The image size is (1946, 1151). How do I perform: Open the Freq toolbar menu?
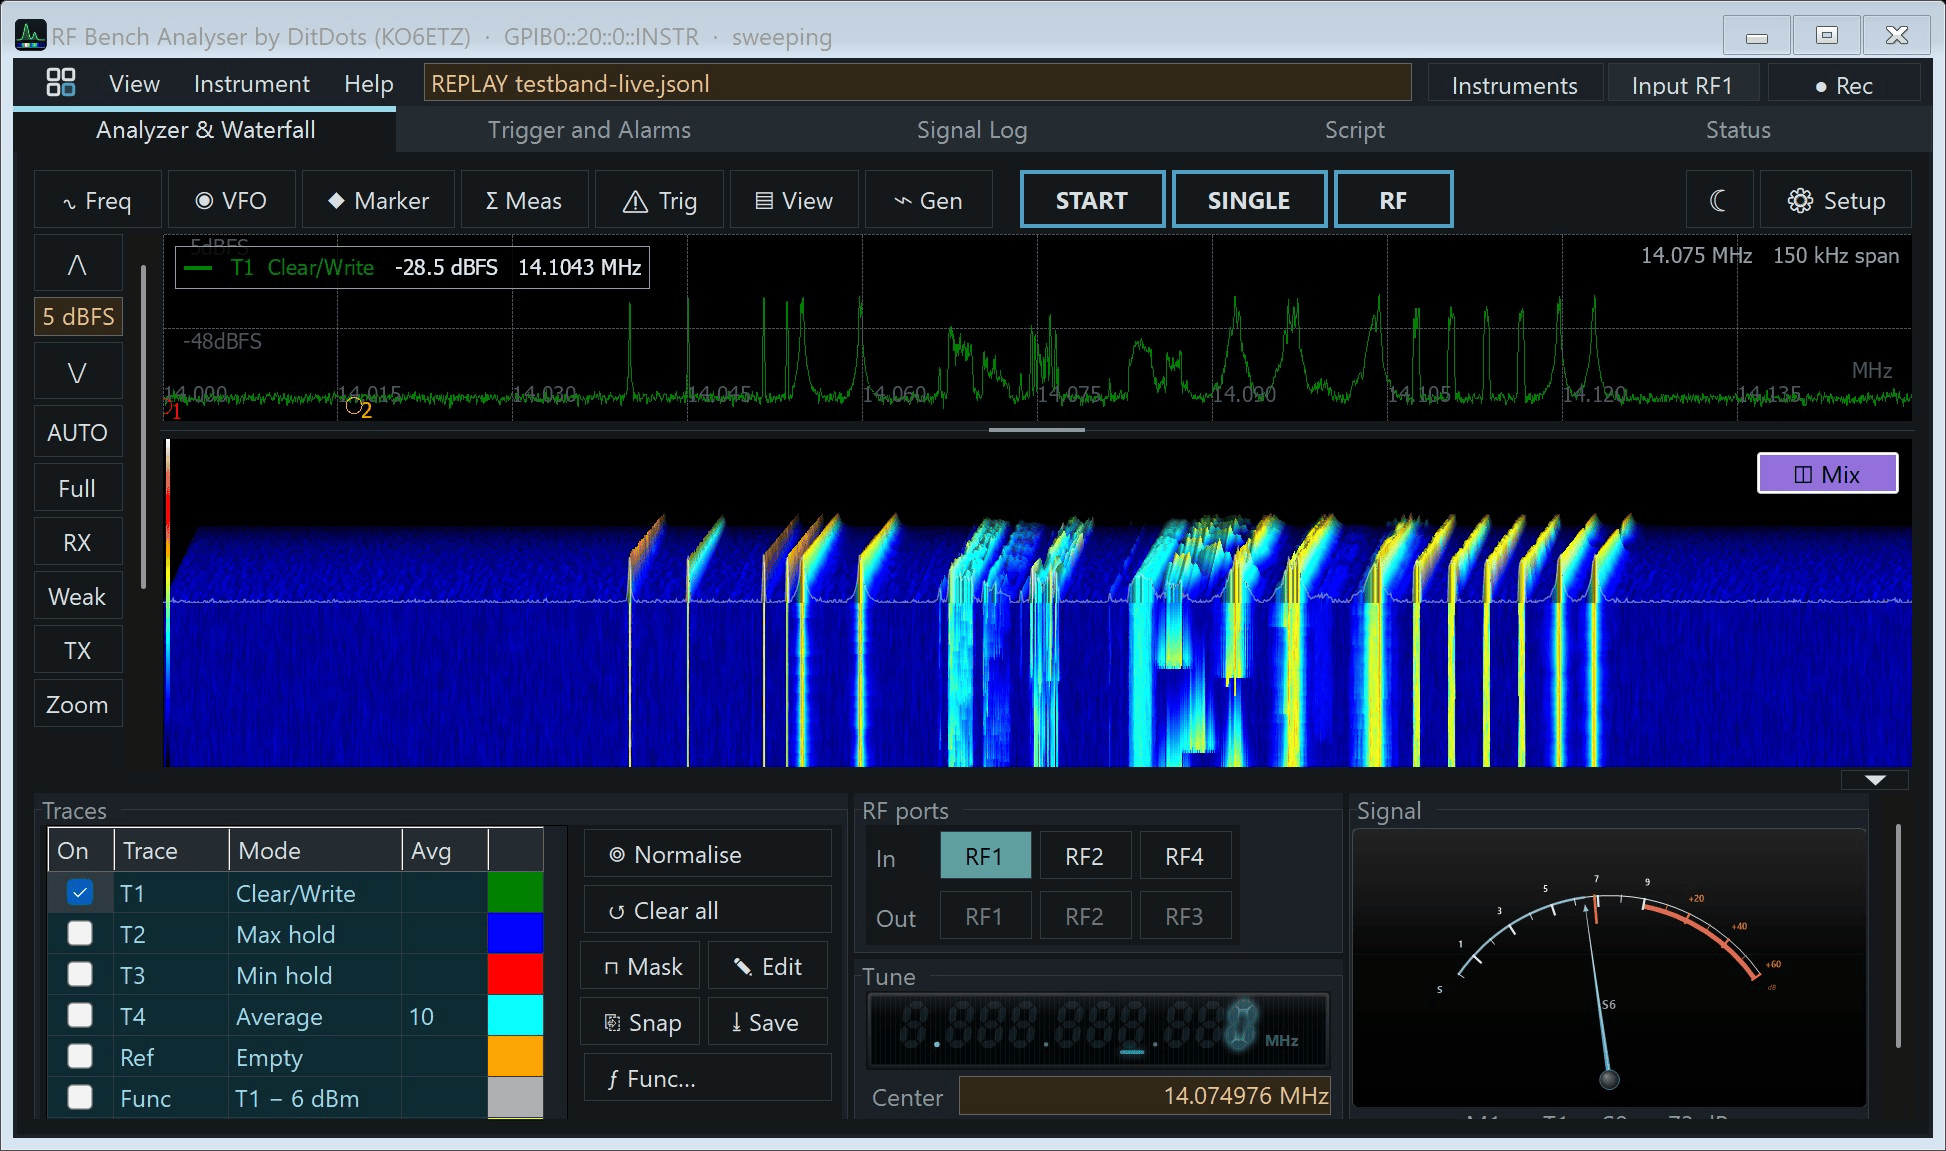click(97, 200)
